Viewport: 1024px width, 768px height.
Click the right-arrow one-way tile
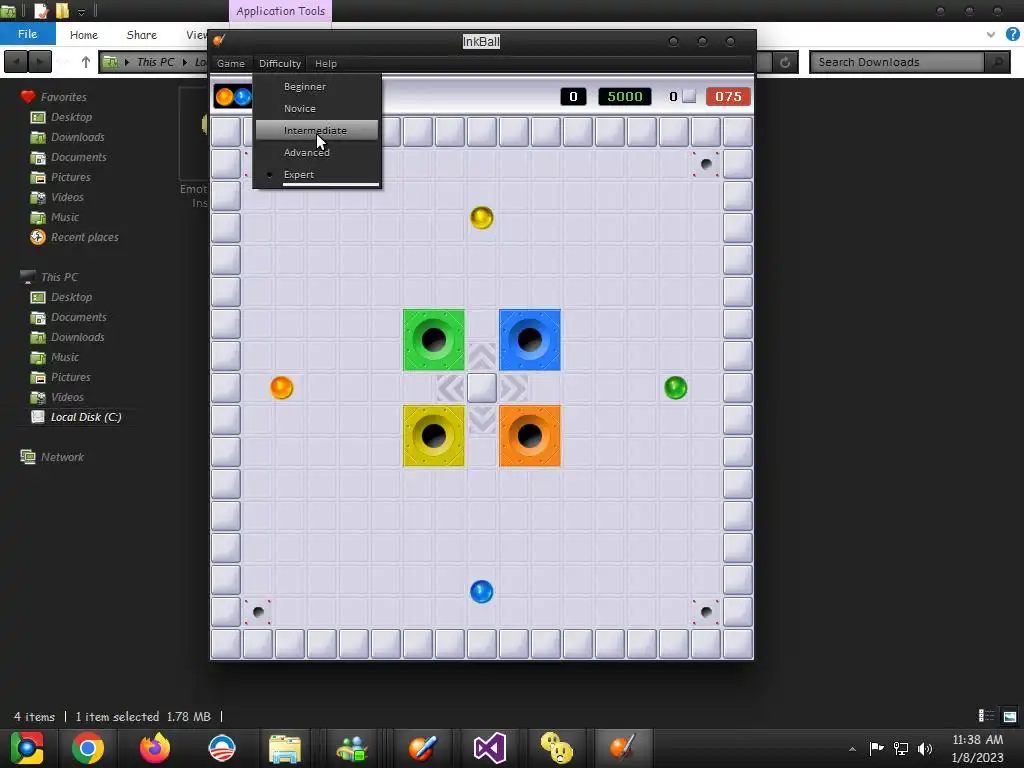(514, 388)
